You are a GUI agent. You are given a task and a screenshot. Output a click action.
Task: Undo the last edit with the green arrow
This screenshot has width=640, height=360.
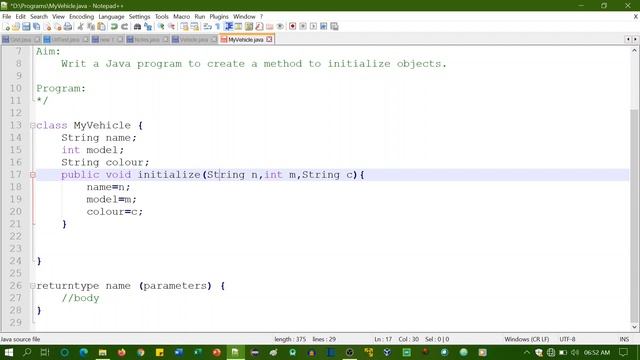point(114,27)
